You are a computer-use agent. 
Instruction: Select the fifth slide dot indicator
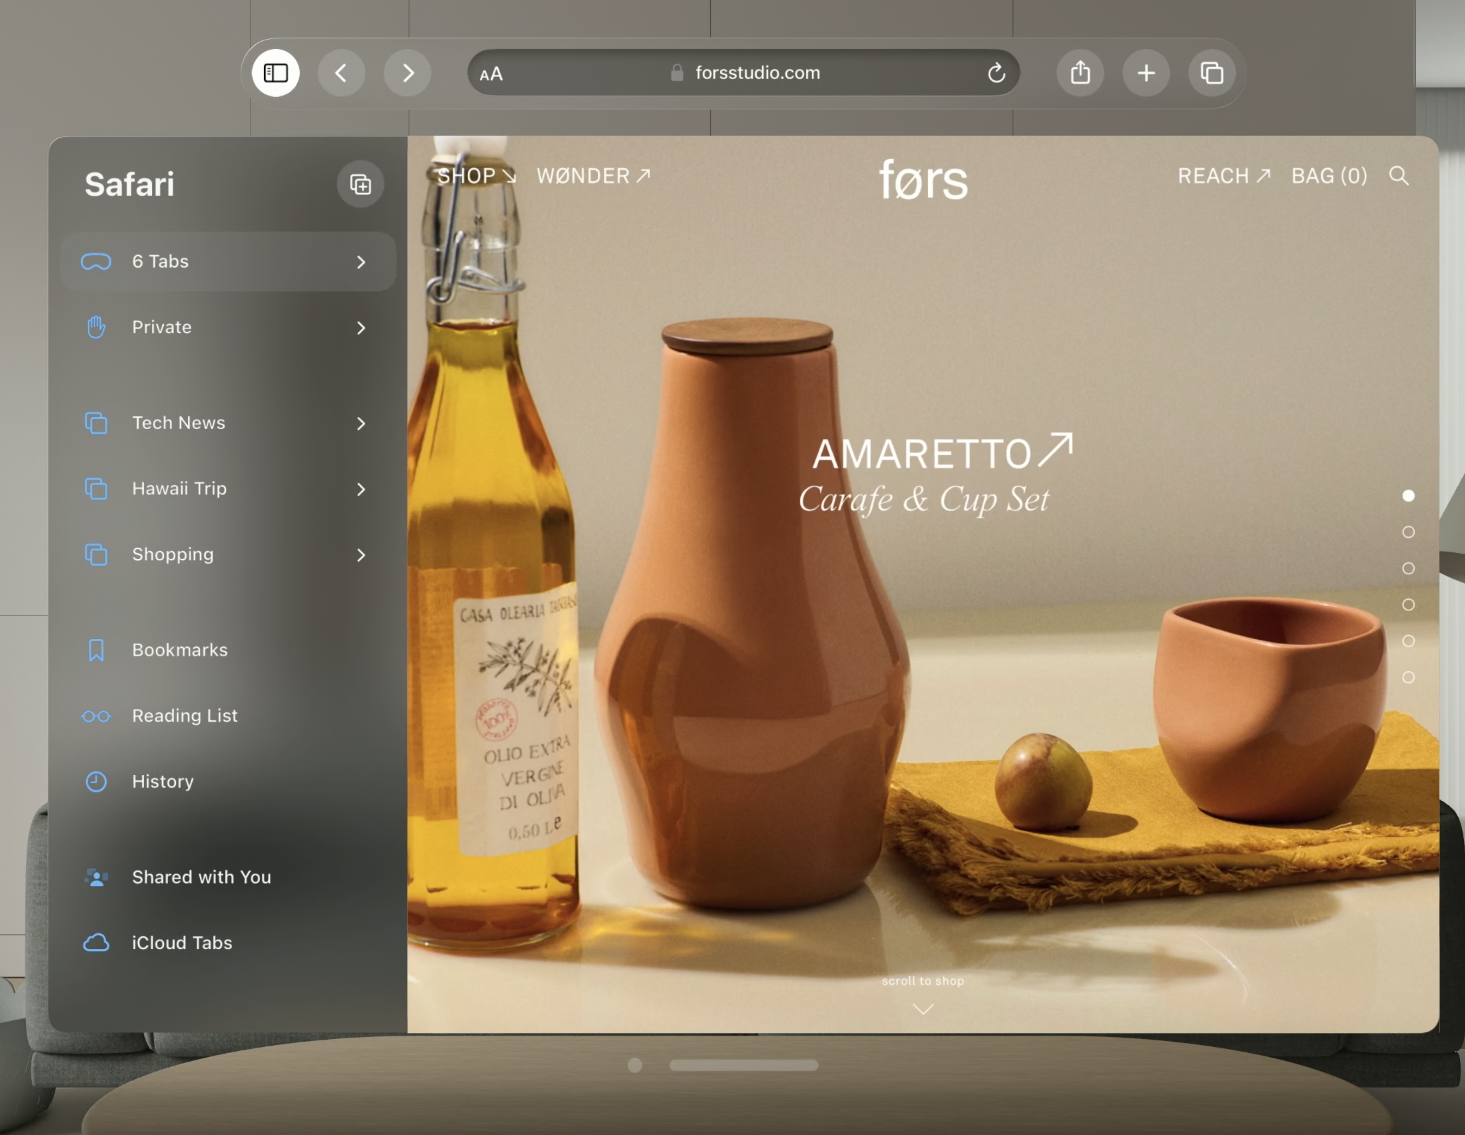[1408, 641]
